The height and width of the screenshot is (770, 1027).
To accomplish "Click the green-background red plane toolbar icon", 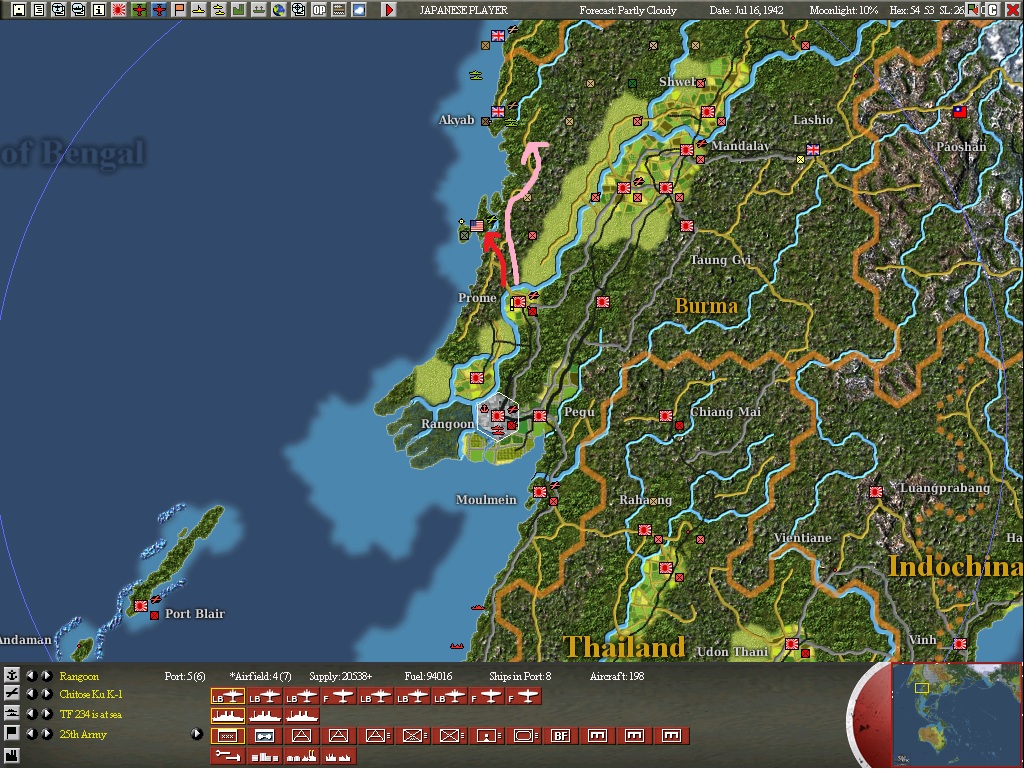I will [139, 10].
